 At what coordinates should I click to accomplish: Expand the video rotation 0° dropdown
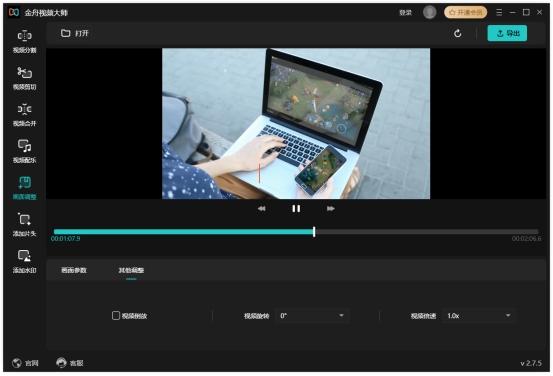(x=312, y=316)
